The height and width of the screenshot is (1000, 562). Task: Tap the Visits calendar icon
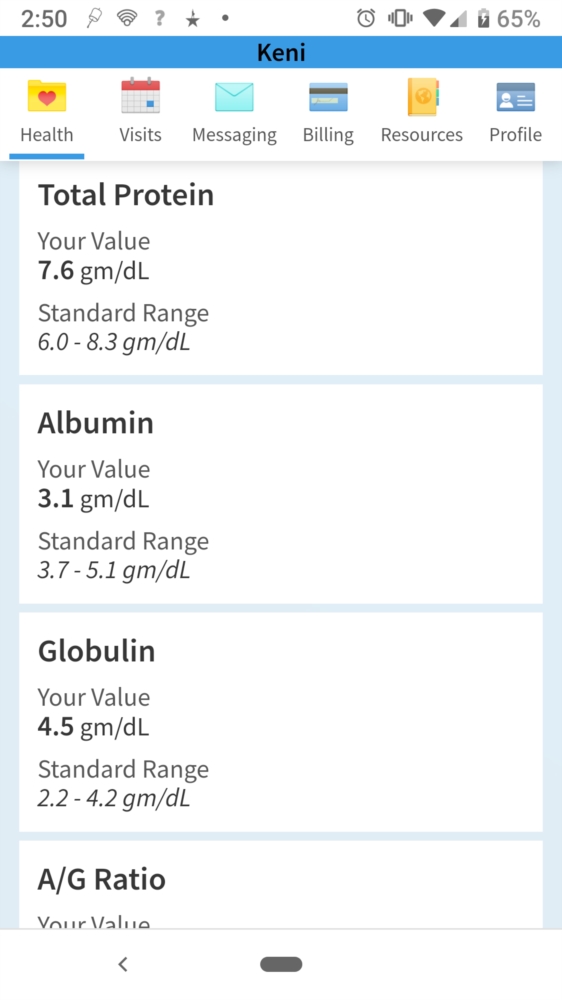(x=140, y=96)
